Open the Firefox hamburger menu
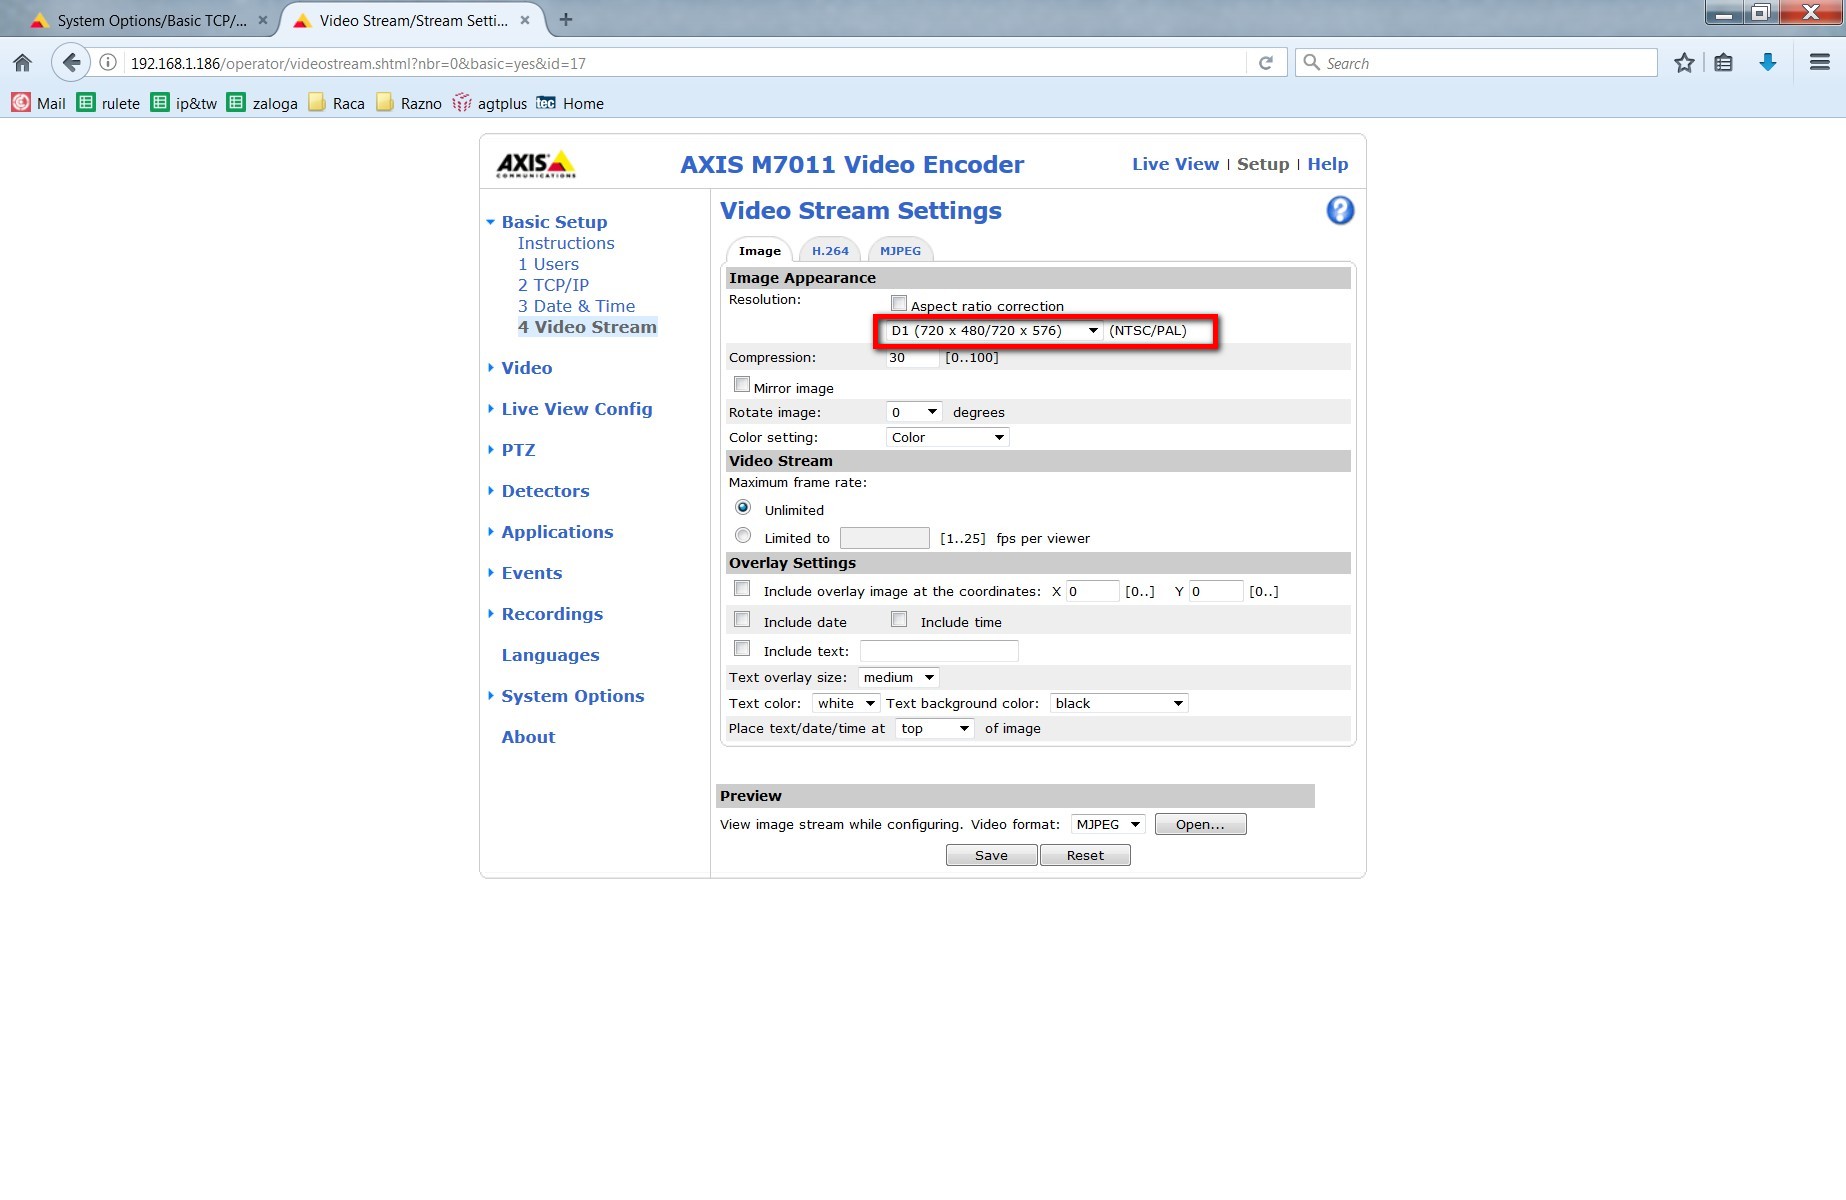This screenshot has width=1846, height=1200. [x=1820, y=63]
